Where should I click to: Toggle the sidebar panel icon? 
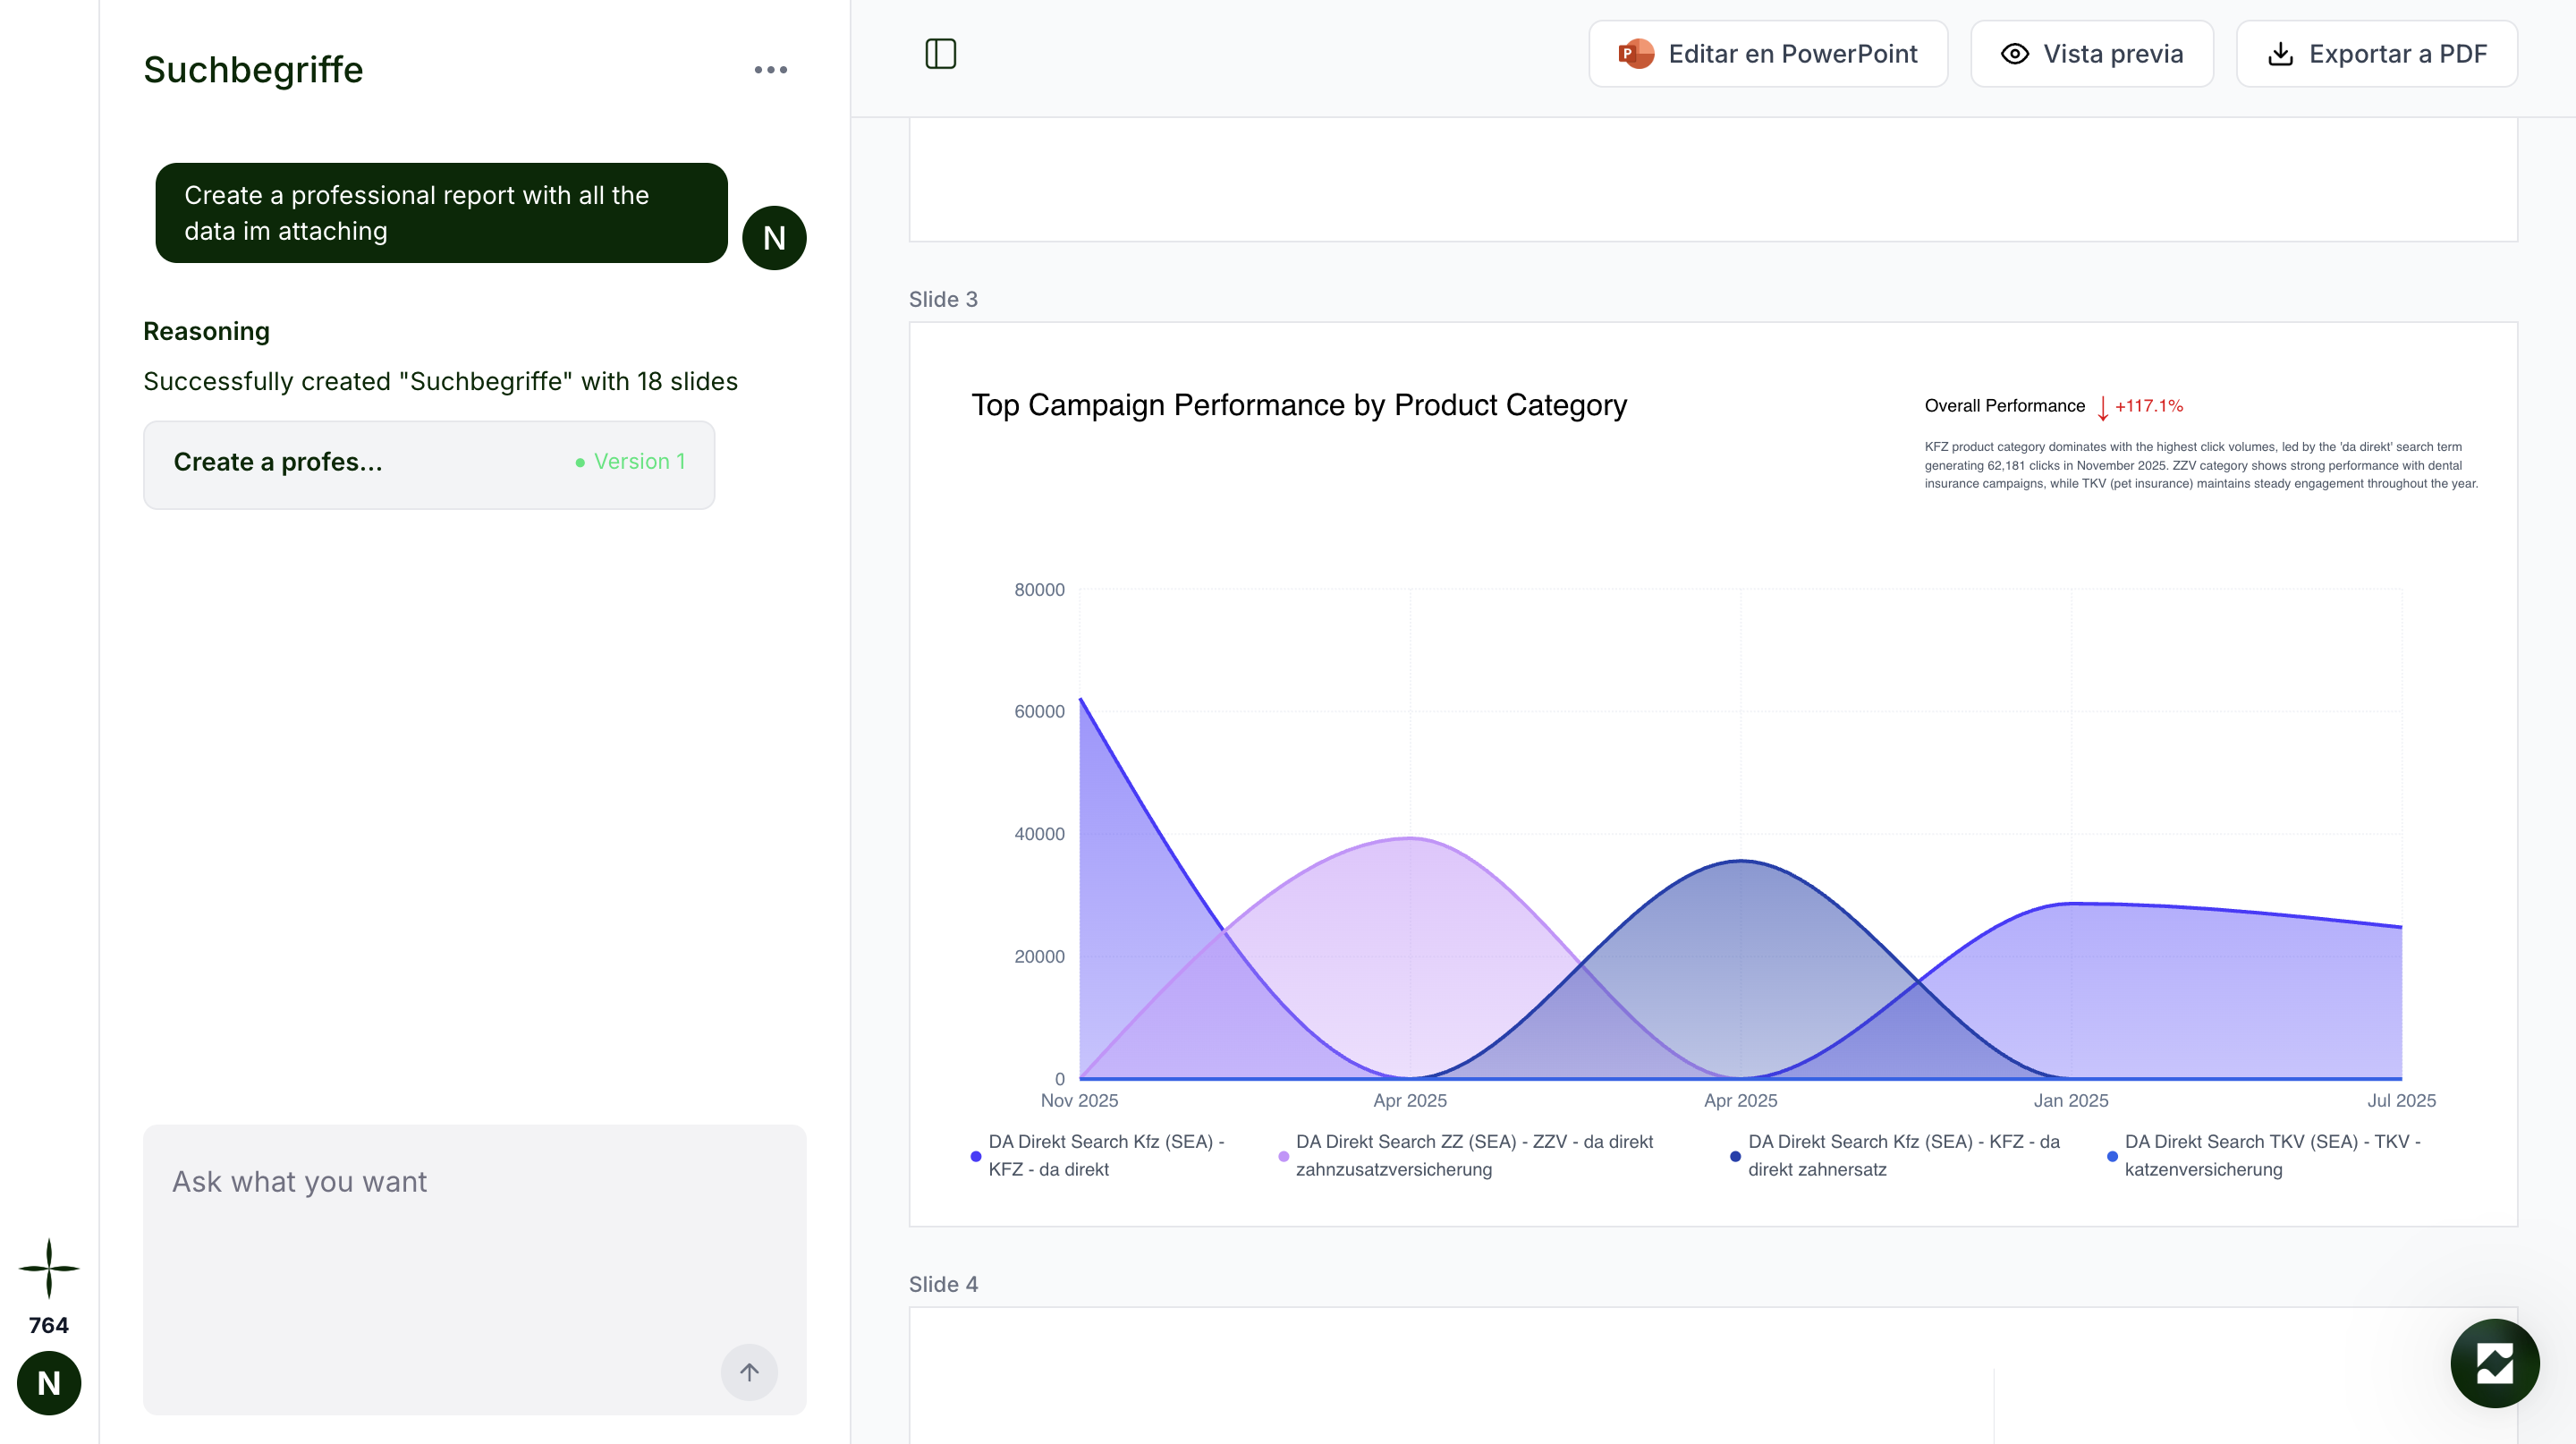coord(940,54)
